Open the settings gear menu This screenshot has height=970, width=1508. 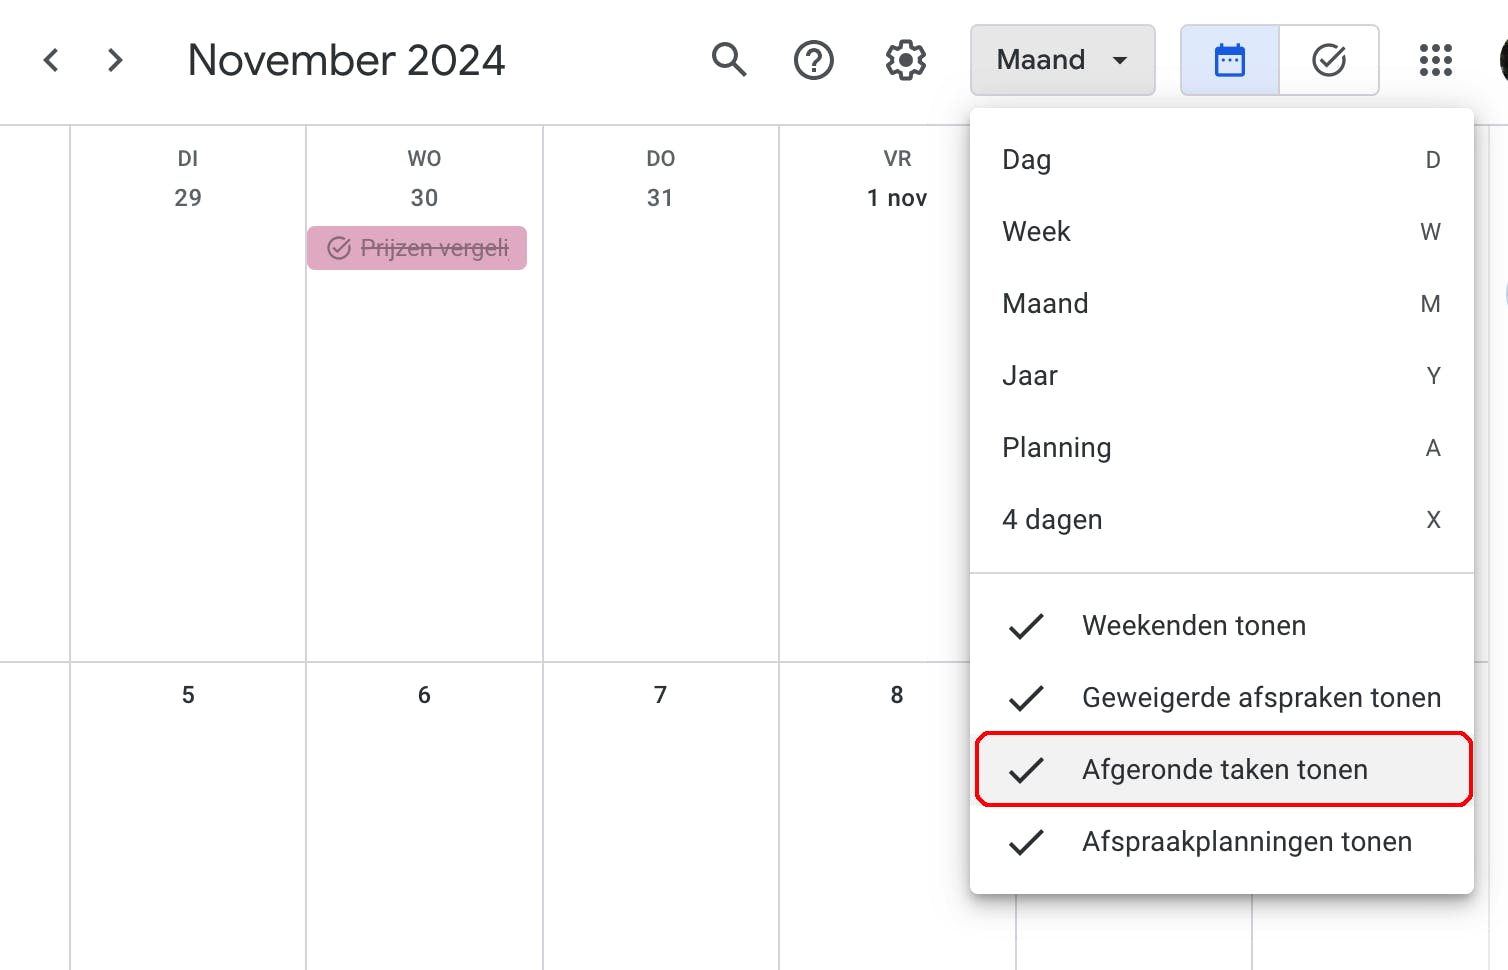(905, 60)
